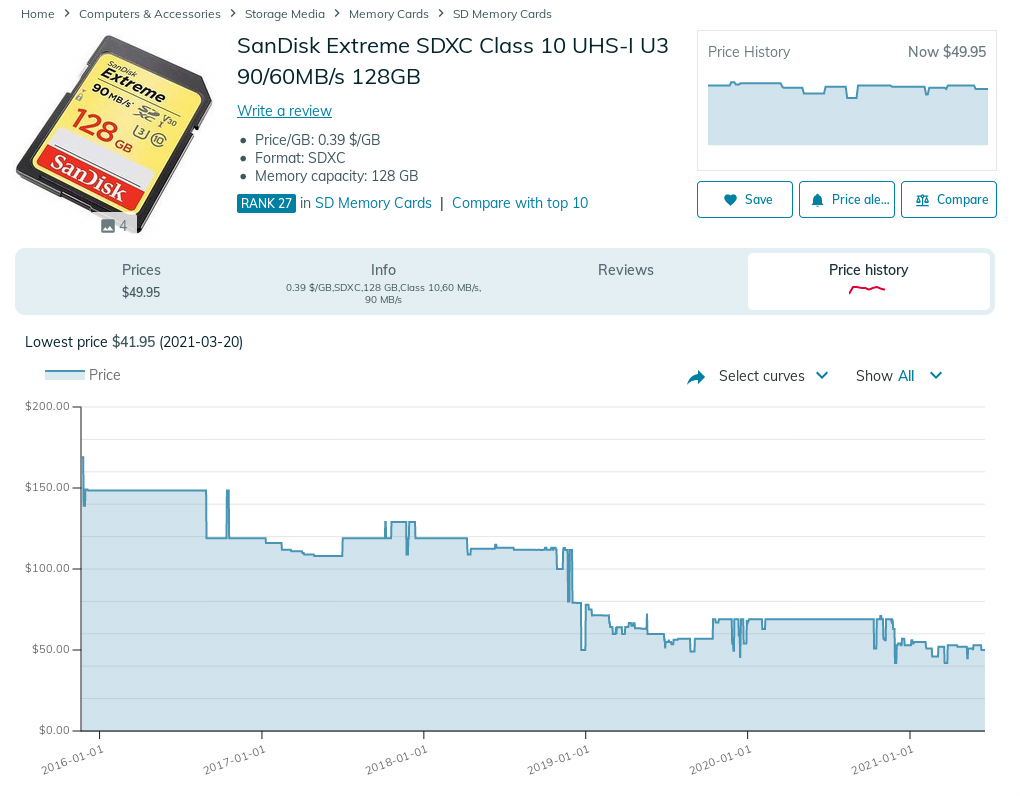This screenshot has width=1020, height=796.
Task: Click the $100.00 y-axis label
Action: click(47, 568)
